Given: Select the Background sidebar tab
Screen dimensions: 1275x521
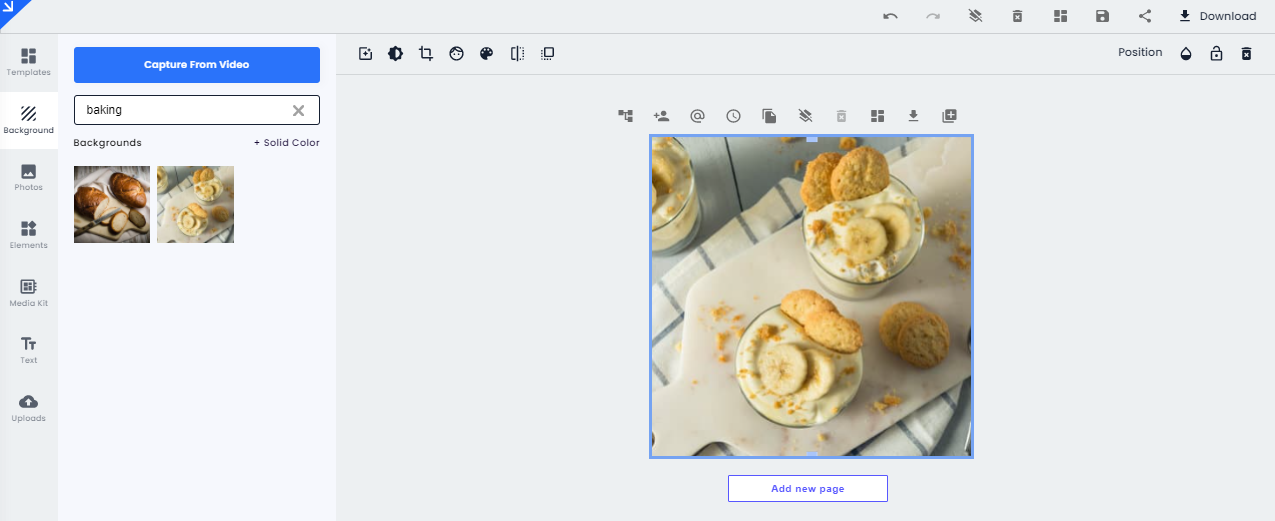Looking at the screenshot, I should tap(28, 120).
